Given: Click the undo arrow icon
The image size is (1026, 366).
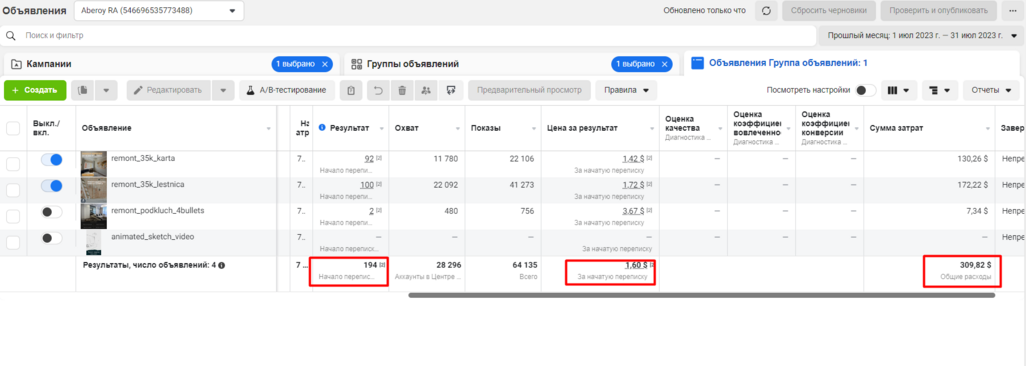Looking at the screenshot, I should 378,90.
